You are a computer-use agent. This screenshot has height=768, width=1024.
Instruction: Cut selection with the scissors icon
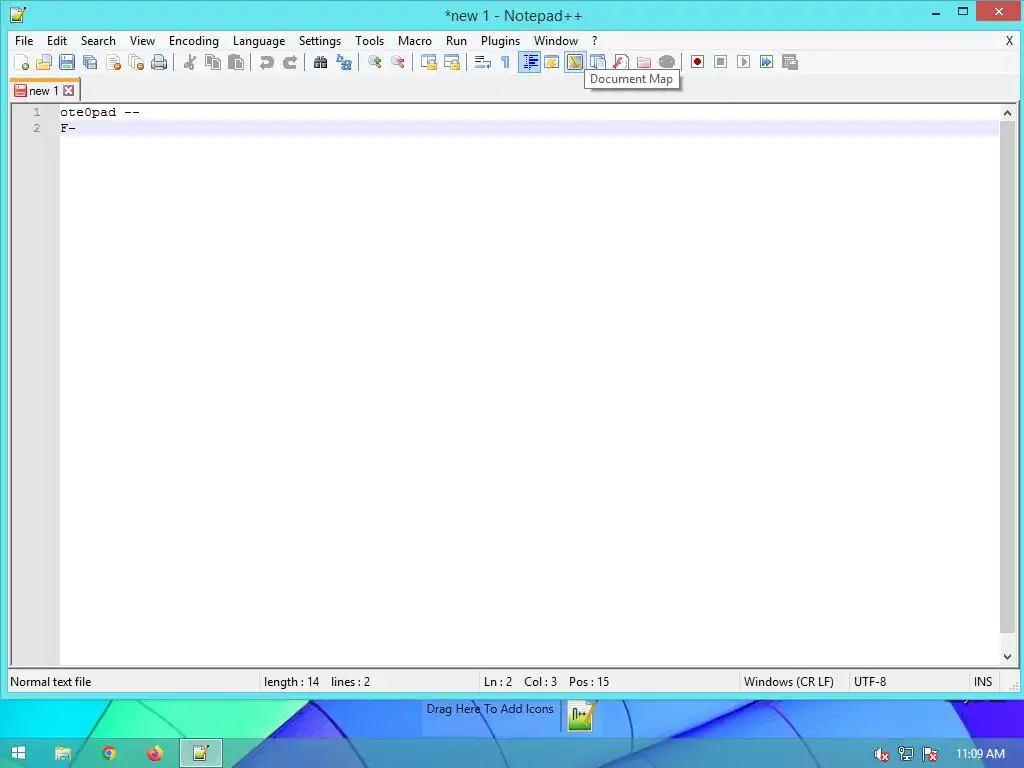189,62
